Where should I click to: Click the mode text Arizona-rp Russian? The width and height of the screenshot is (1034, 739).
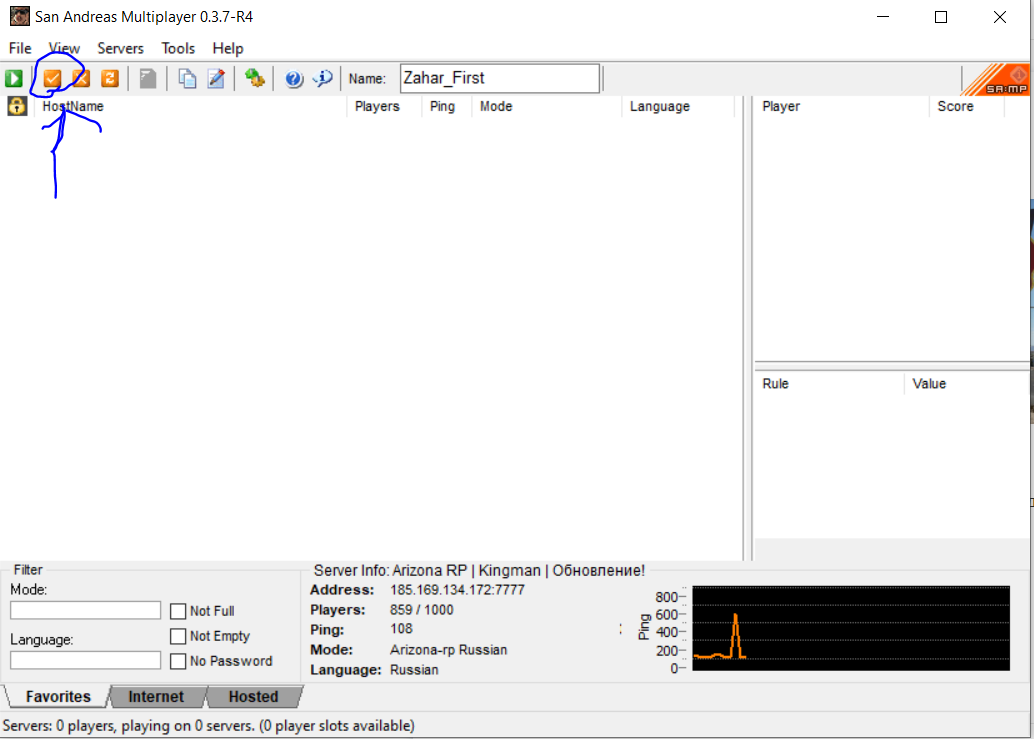click(448, 650)
